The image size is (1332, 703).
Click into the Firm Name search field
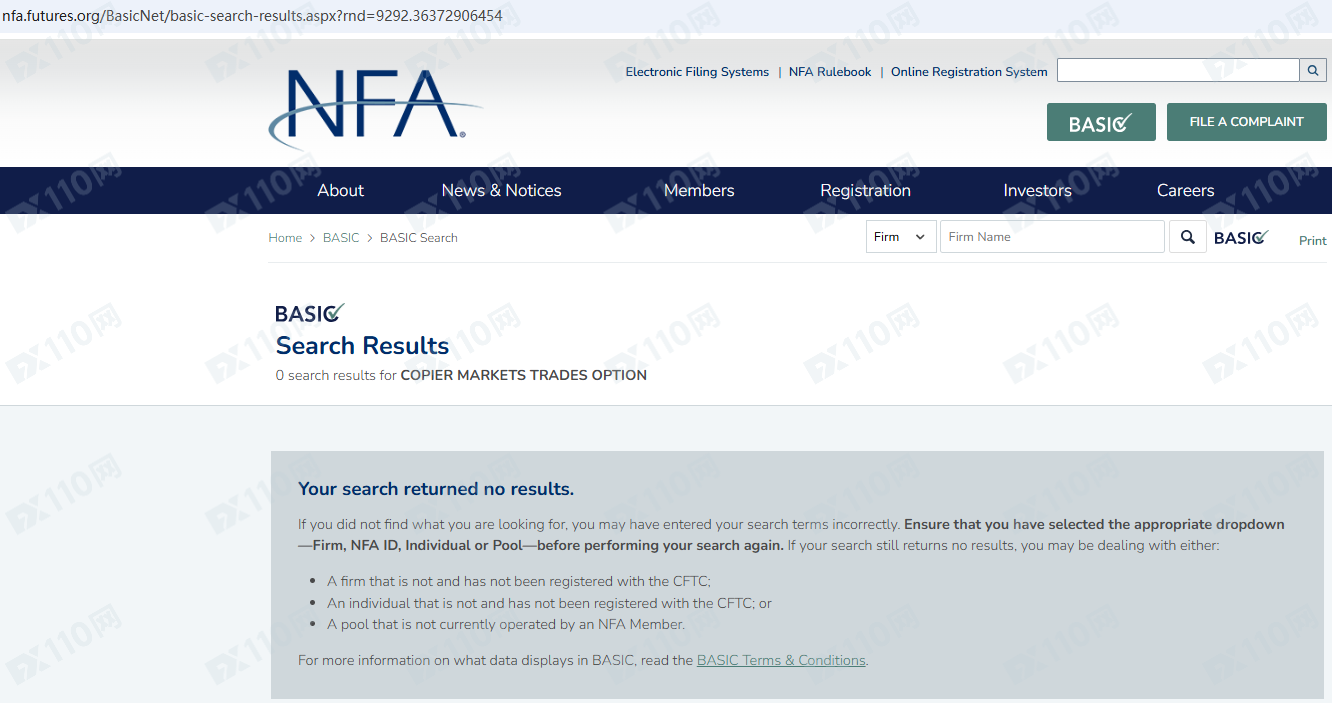pos(1052,237)
